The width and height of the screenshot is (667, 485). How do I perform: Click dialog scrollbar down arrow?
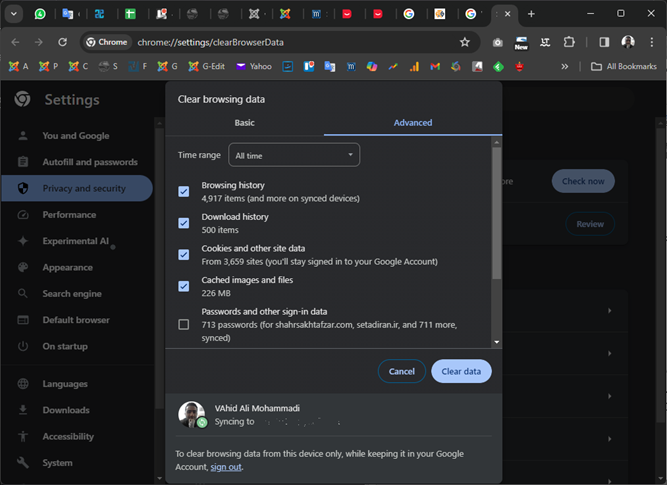pyautogui.click(x=496, y=342)
